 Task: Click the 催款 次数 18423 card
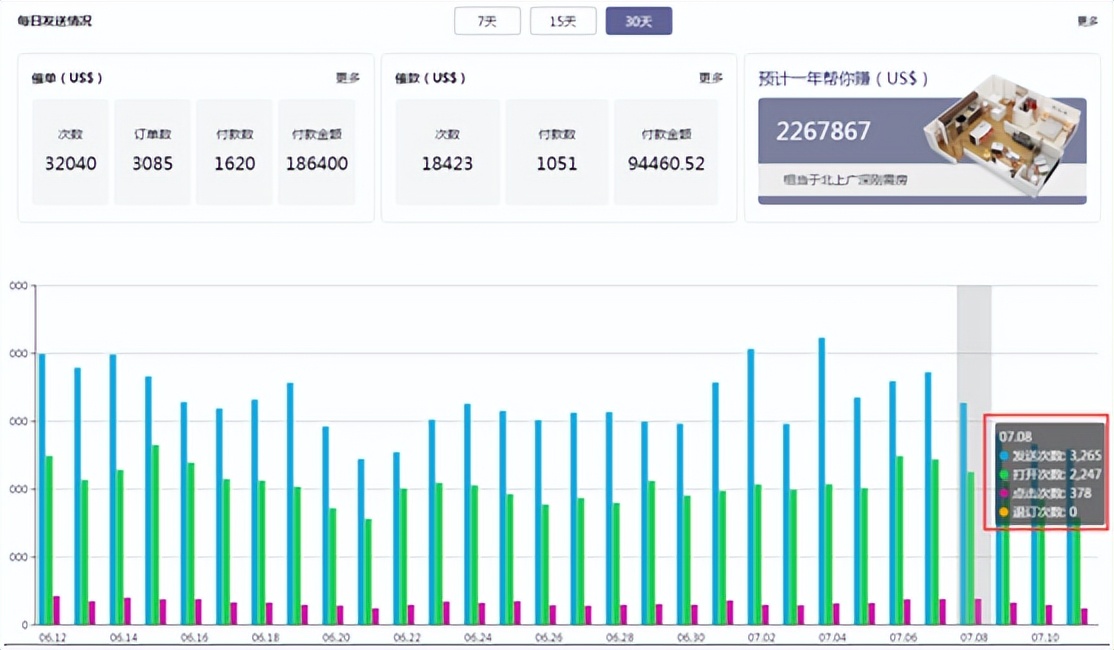point(446,152)
